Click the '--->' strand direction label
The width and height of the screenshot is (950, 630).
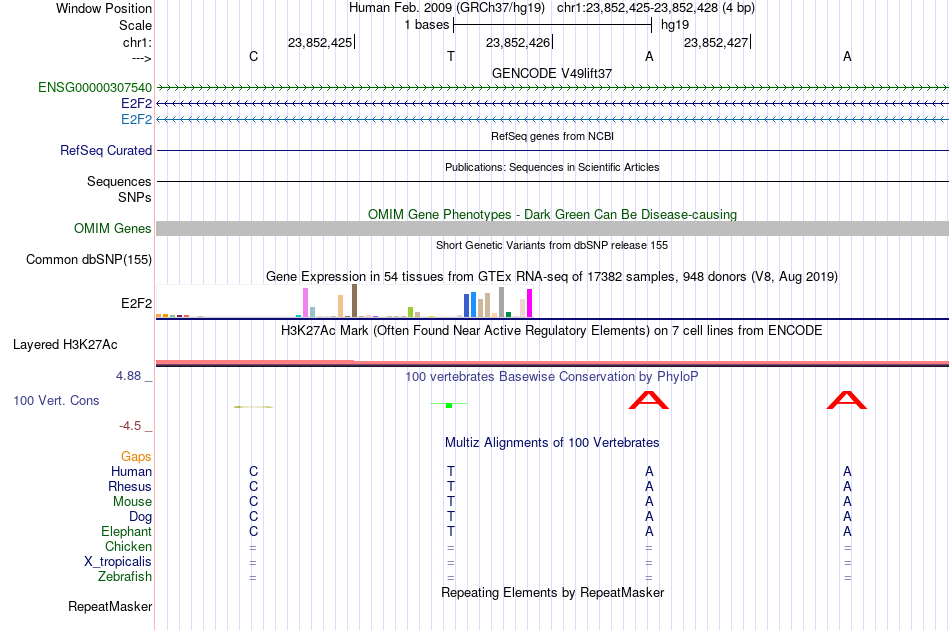pos(142,58)
